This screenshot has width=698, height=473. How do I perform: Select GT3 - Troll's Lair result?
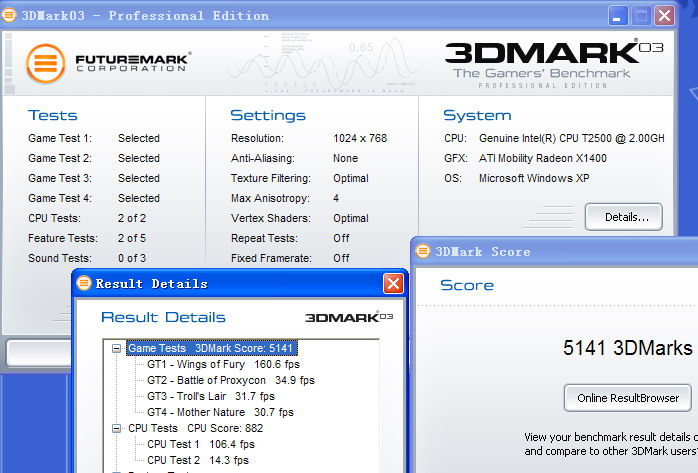coord(210,396)
